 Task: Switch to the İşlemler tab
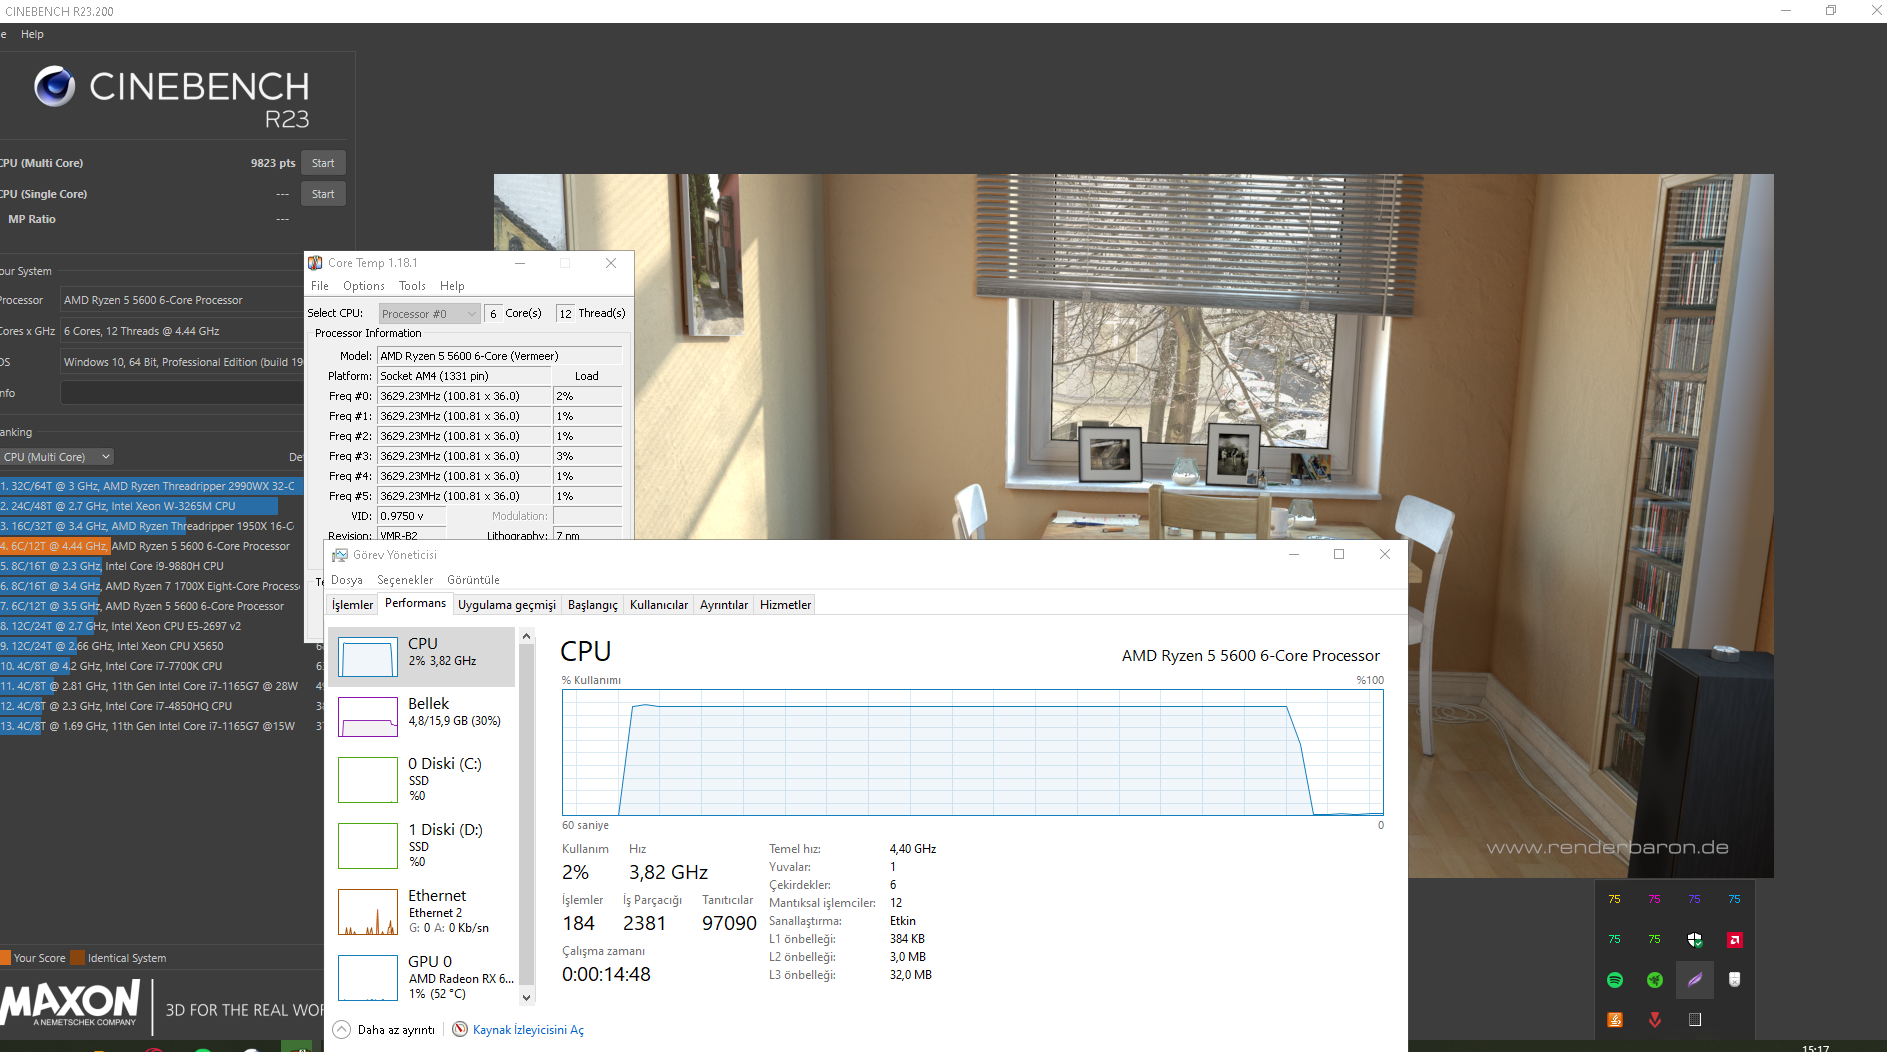click(352, 605)
